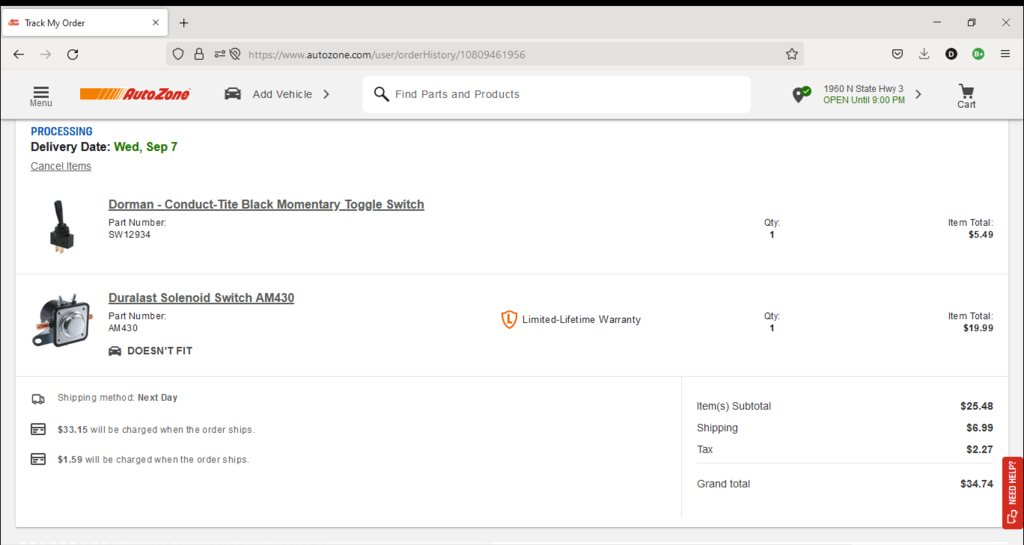Select the Track My Order tab
The height and width of the screenshot is (545, 1024).
[80, 23]
